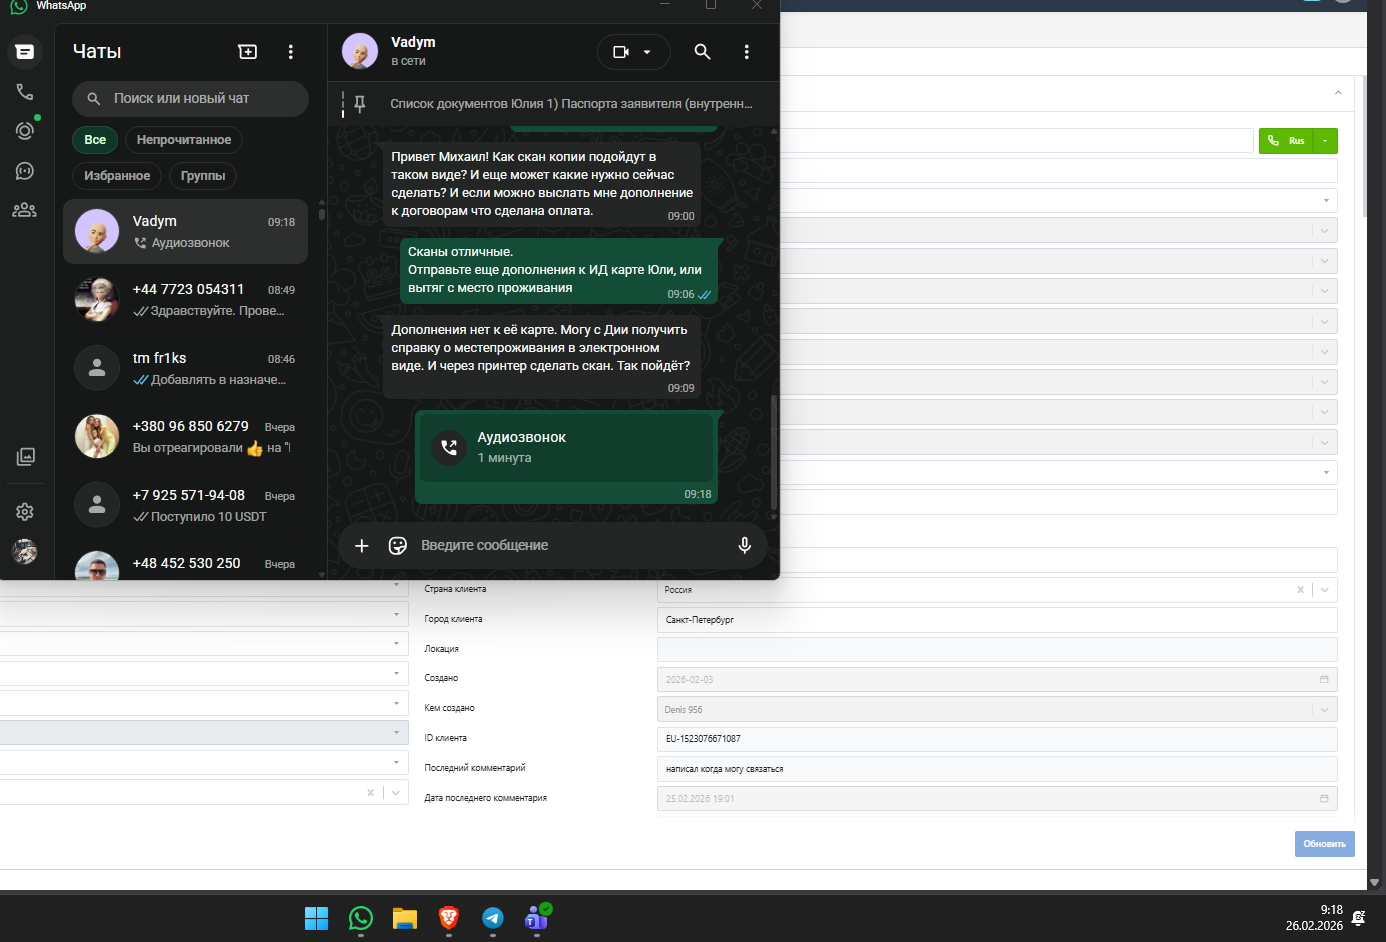Click the ID клиента field EU-1523076671087
Screen dimensions: 1386x942
[x=997, y=739]
